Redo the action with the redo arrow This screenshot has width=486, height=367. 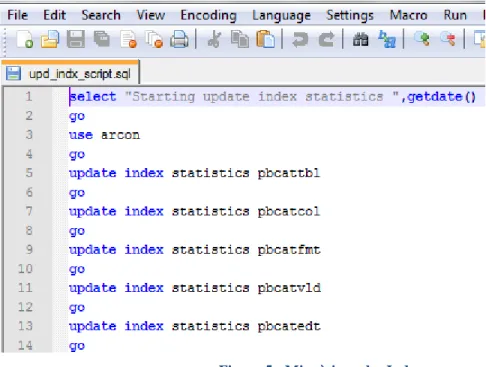click(x=326, y=39)
